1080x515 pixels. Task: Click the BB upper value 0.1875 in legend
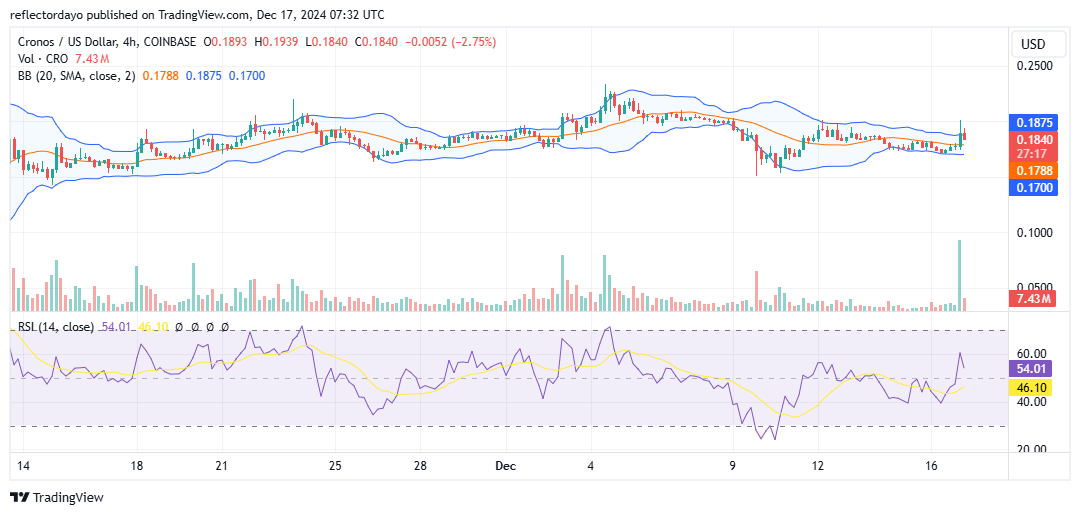coord(205,76)
